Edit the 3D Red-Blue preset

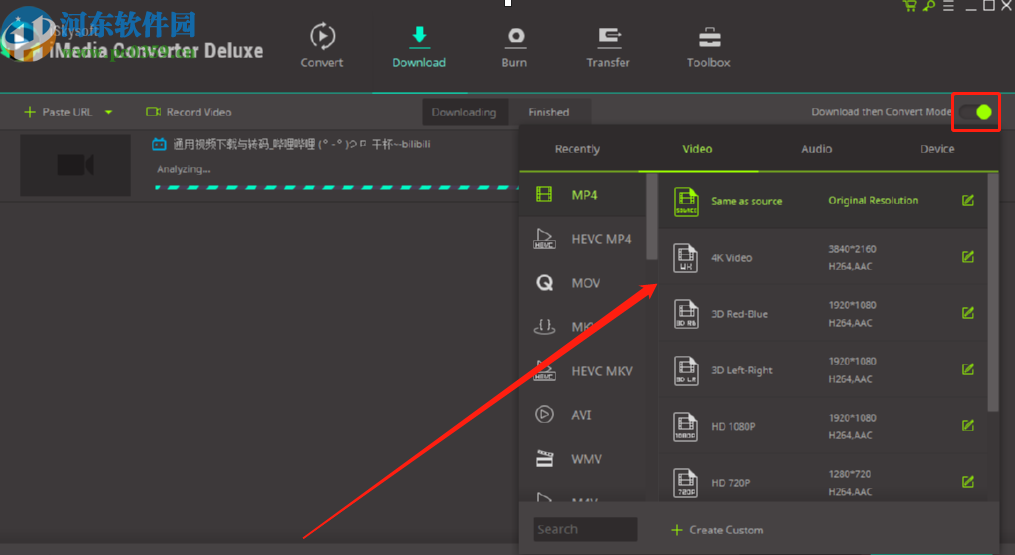point(968,313)
